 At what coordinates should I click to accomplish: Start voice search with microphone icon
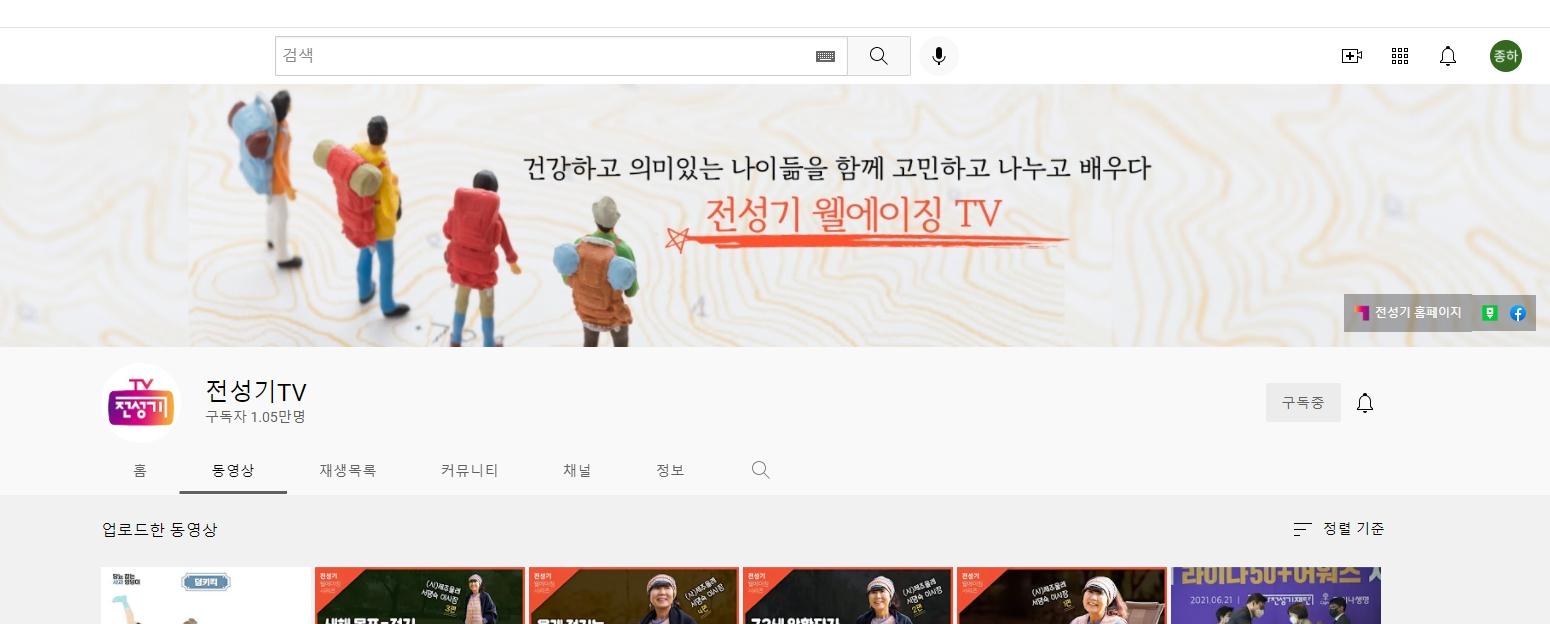tap(939, 56)
